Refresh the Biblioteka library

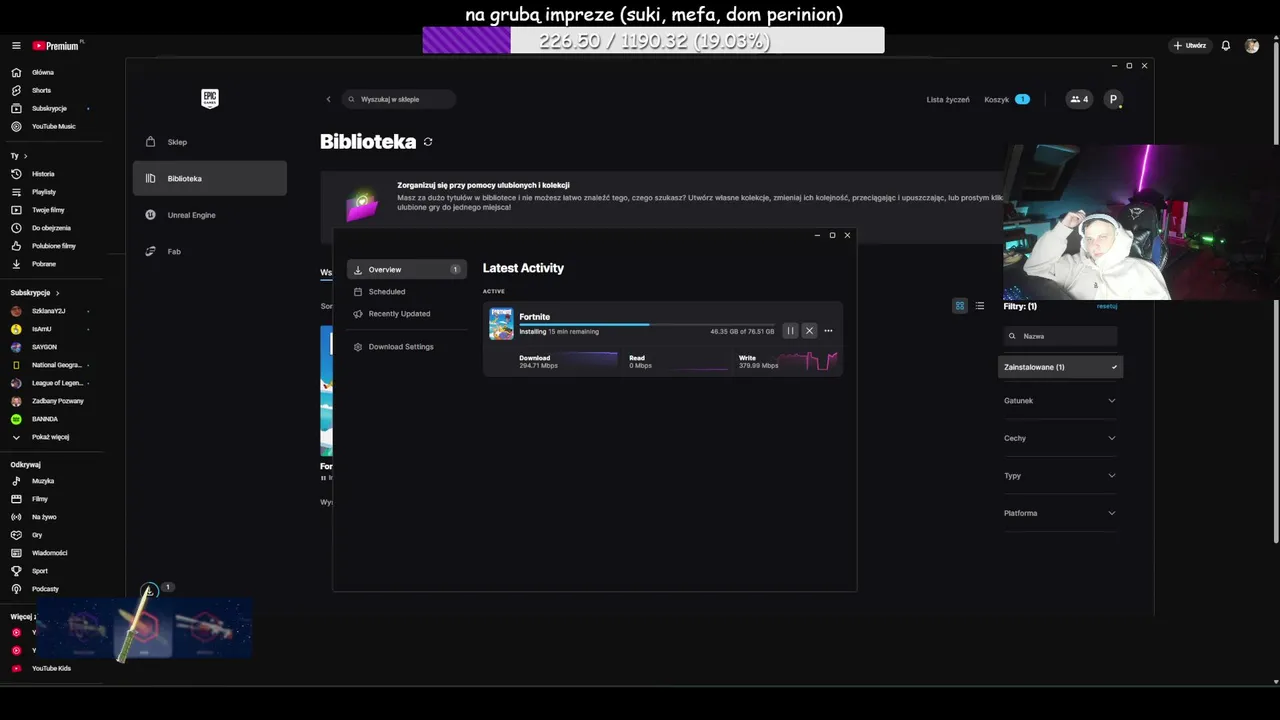pyautogui.click(x=428, y=142)
